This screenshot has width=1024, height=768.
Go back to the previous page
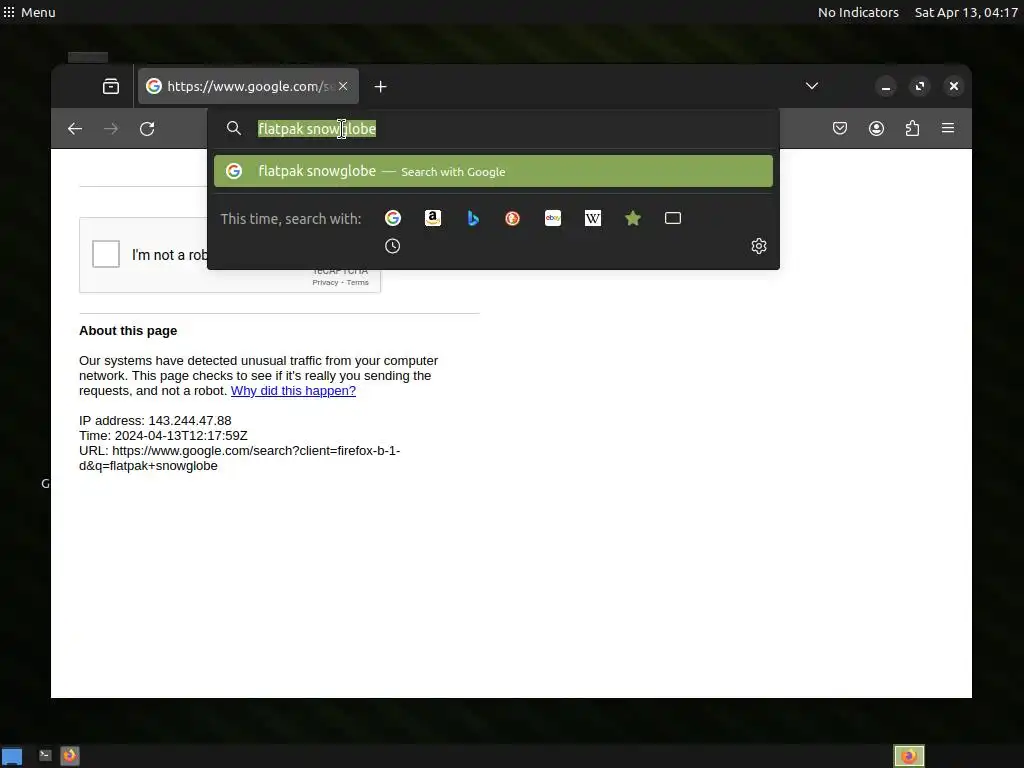[75, 129]
